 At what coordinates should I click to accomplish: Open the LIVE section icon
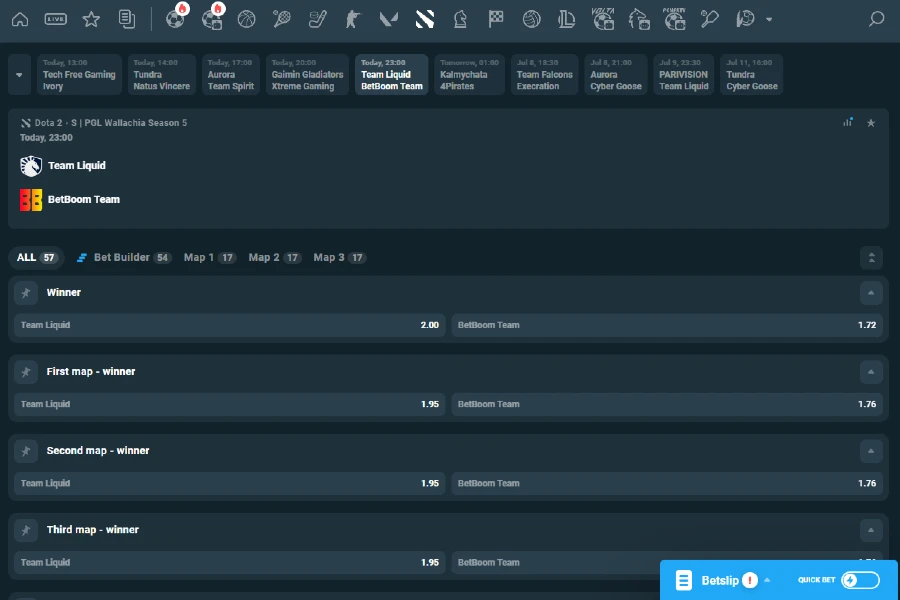pyautogui.click(x=57, y=18)
